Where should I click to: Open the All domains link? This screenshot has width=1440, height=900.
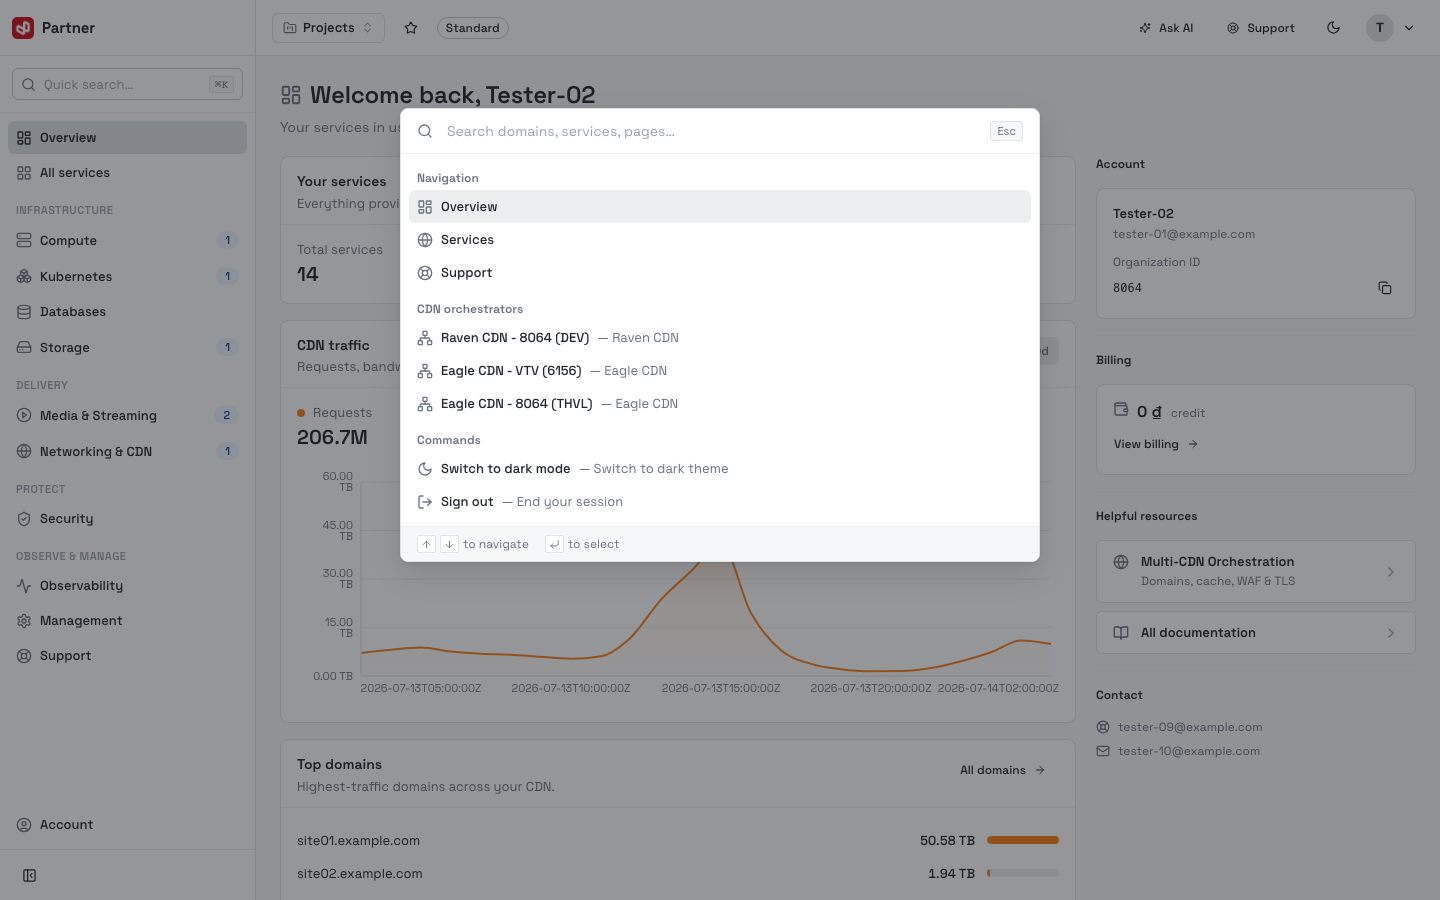click(x=1003, y=770)
